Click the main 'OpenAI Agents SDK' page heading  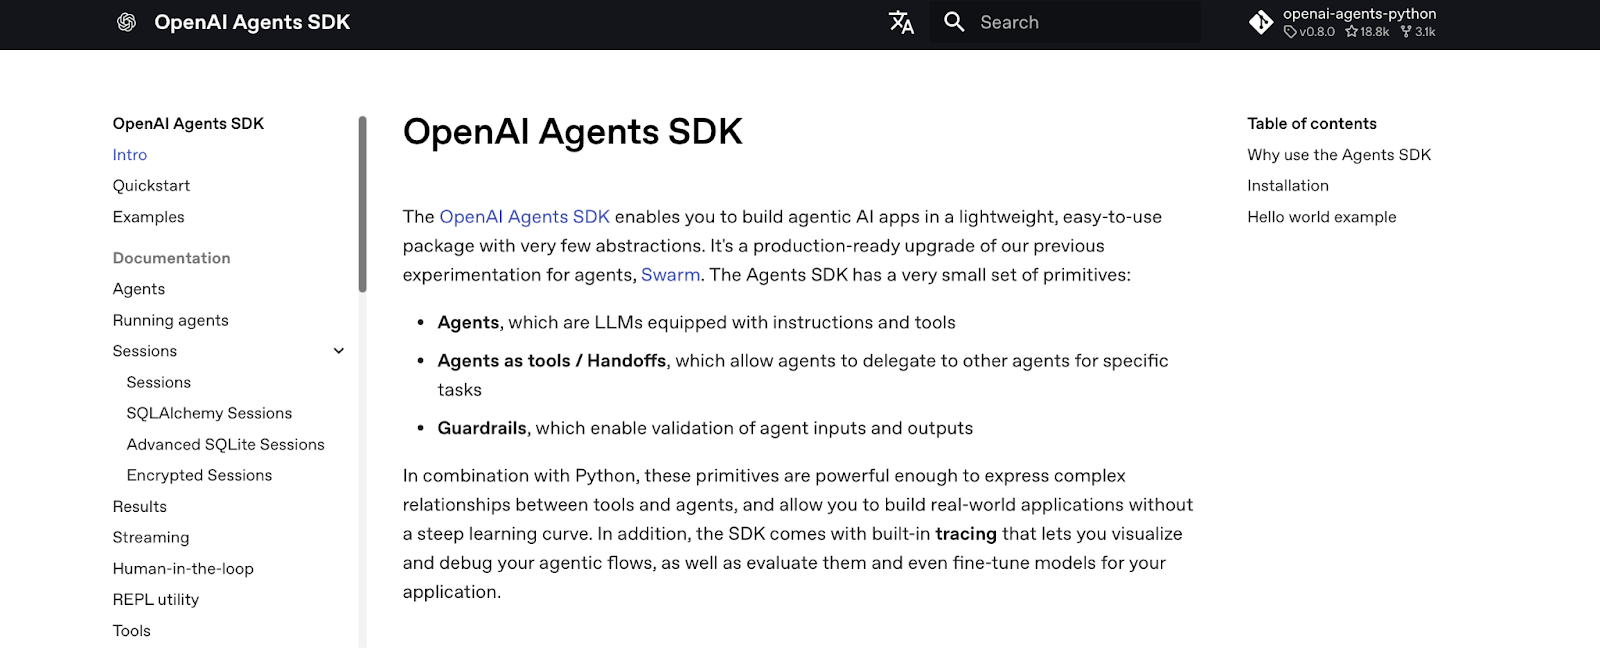573,132
